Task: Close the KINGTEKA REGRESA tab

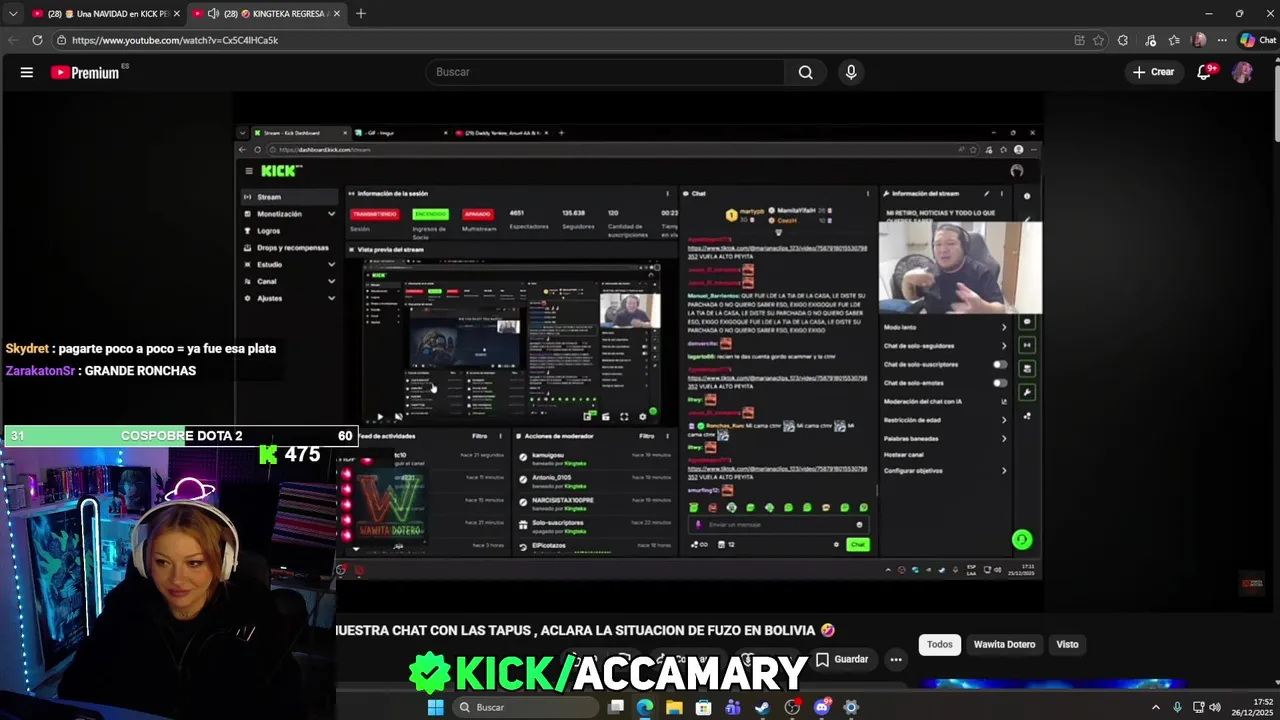Action: (337, 14)
